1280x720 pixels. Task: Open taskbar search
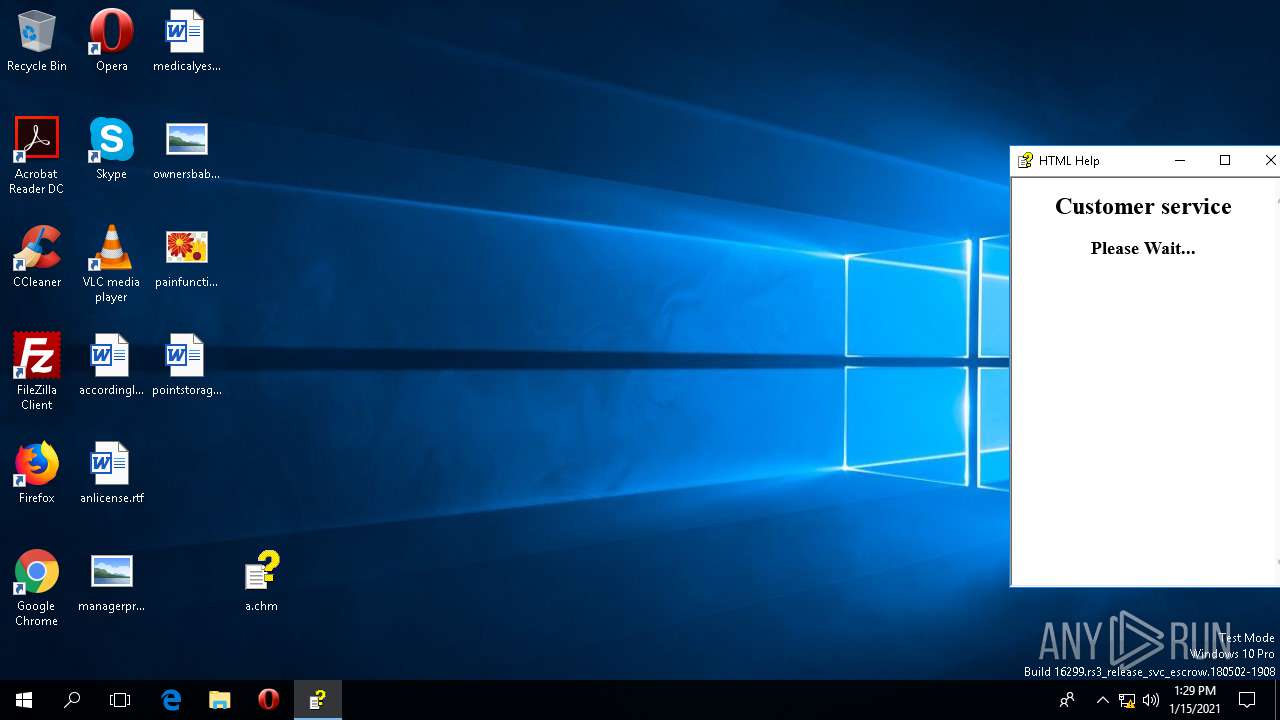pyautogui.click(x=72, y=700)
